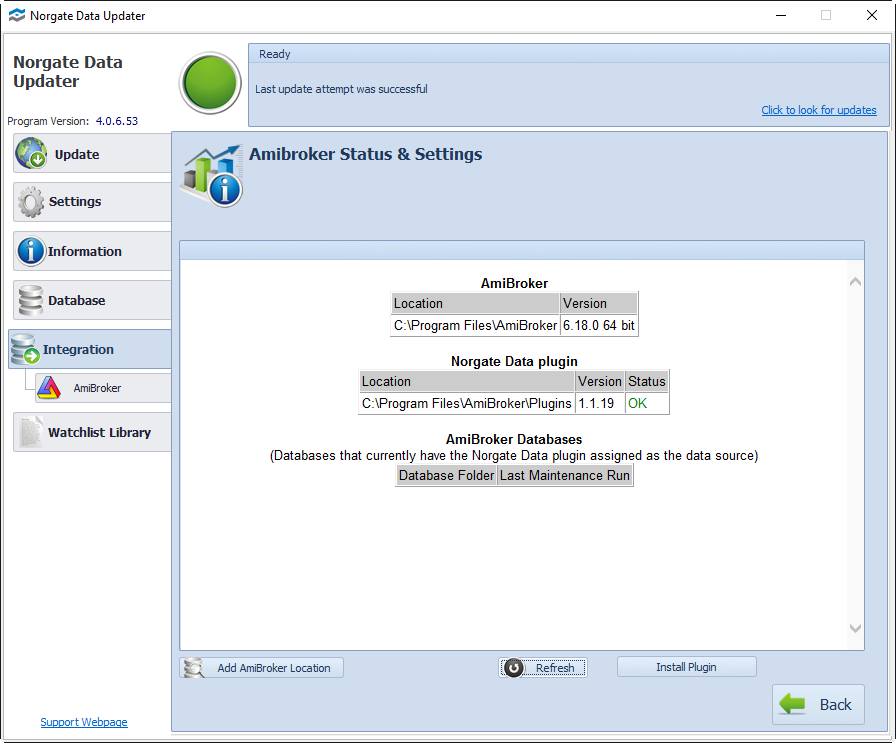
Task: Minimize the Norgate Data Updater window
Action: 781,15
